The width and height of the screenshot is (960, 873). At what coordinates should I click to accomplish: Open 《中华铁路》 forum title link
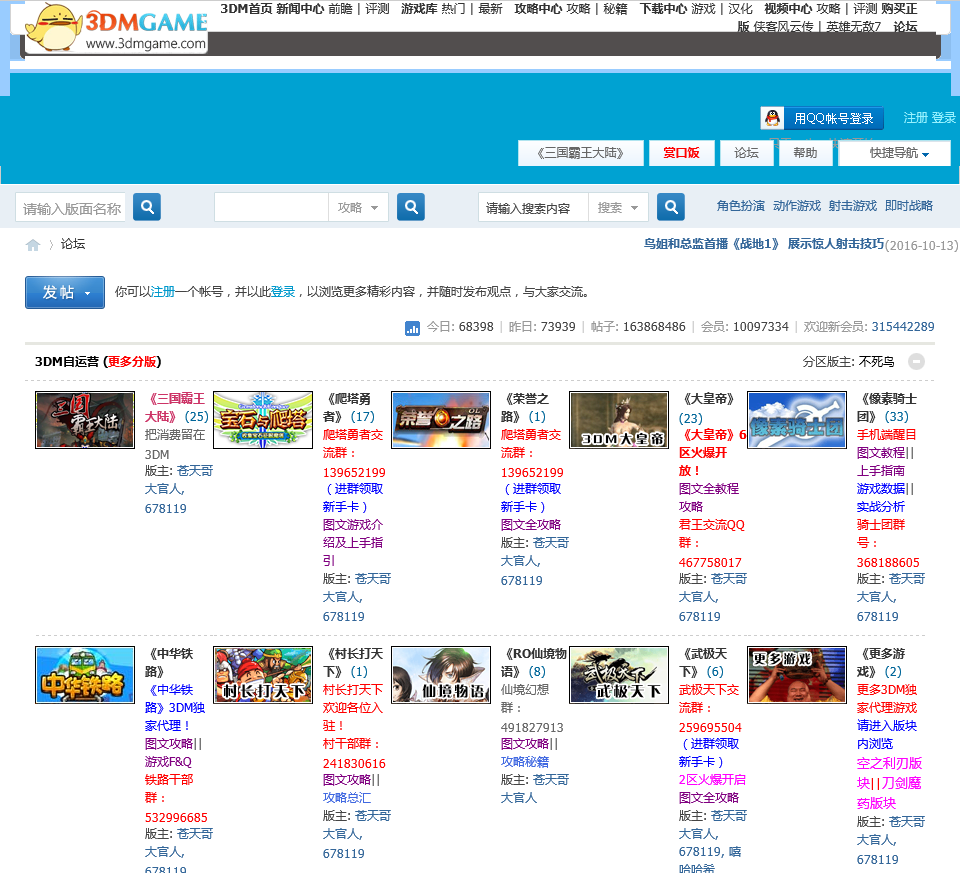coord(169,662)
